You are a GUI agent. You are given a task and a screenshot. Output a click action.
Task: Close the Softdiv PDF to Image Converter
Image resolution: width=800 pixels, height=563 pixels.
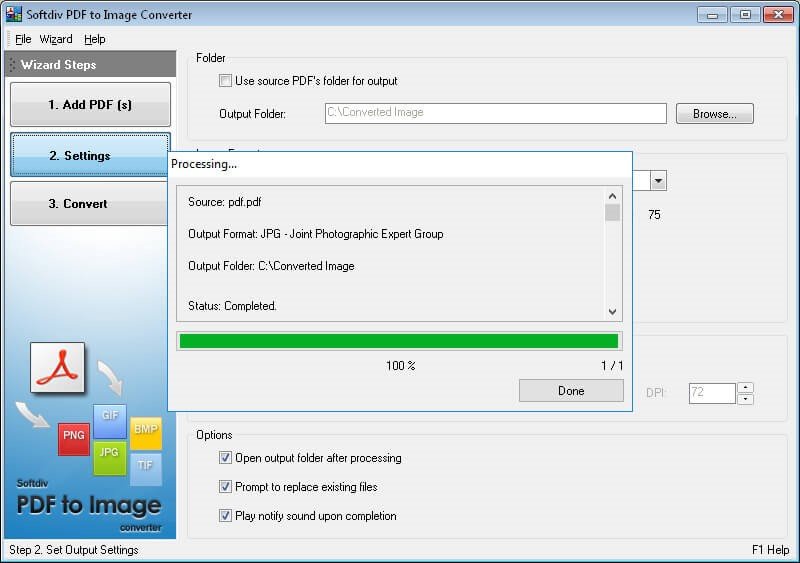click(778, 15)
